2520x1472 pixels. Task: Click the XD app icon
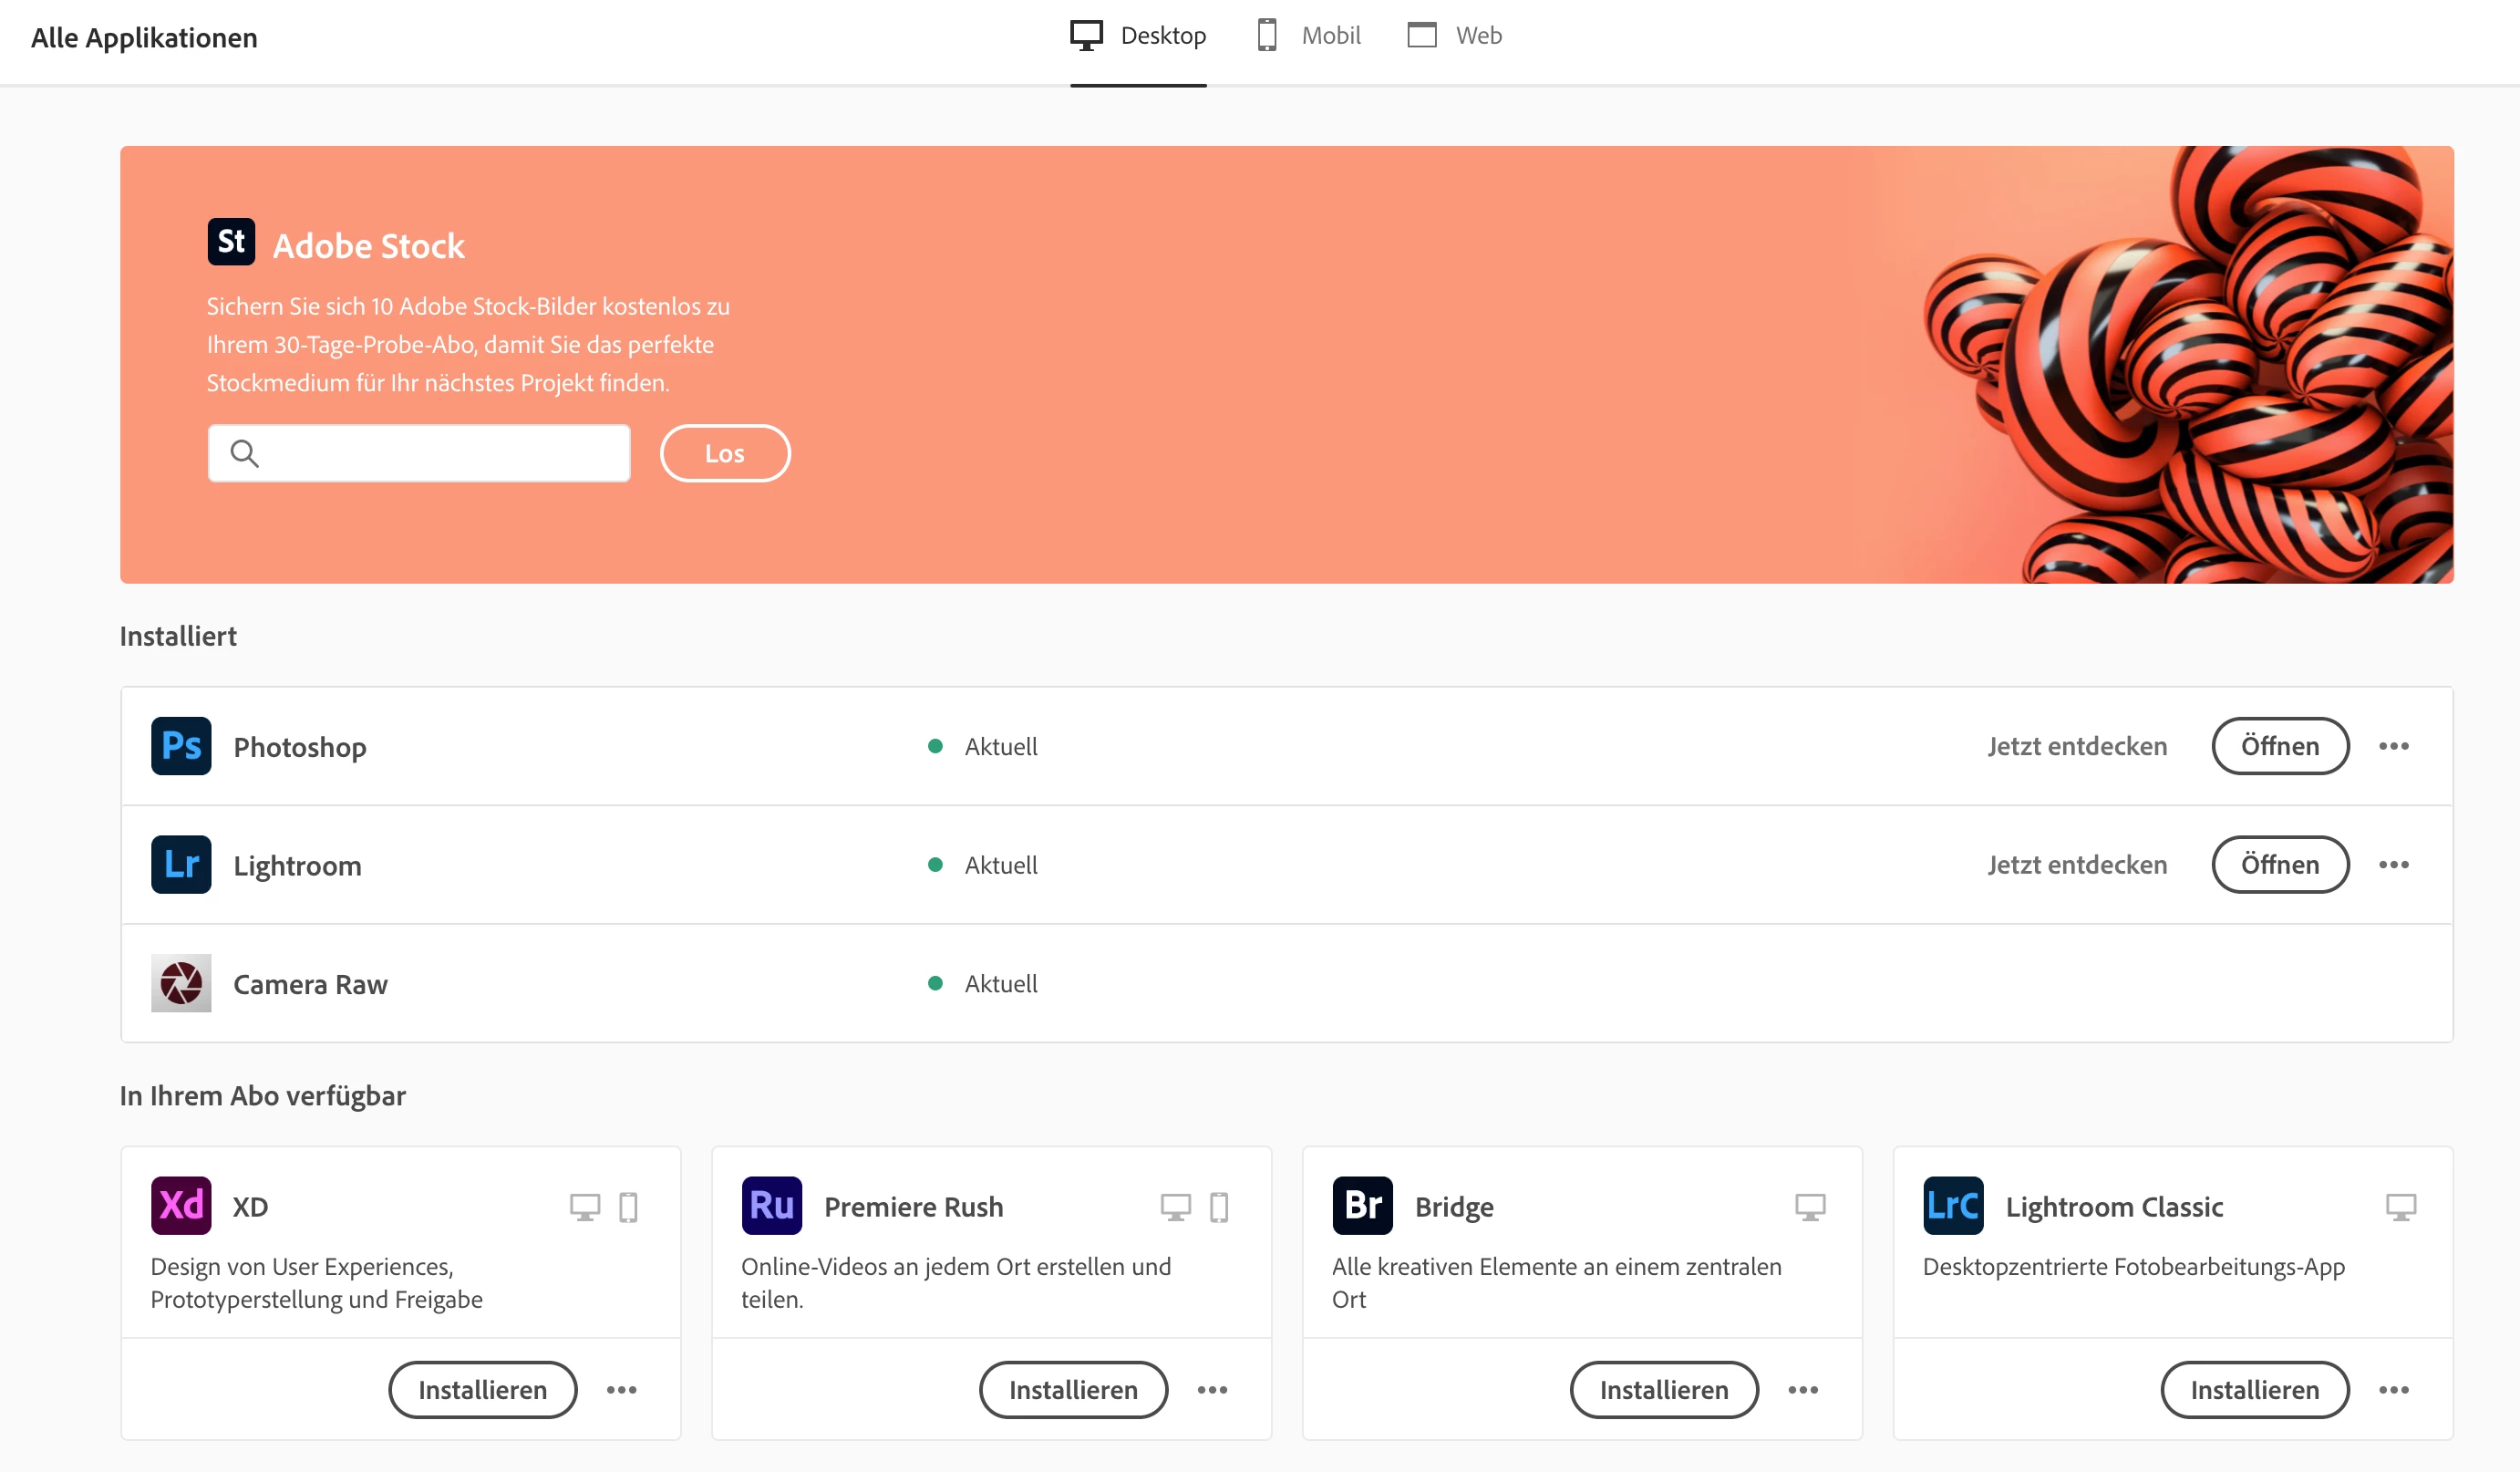(181, 1206)
